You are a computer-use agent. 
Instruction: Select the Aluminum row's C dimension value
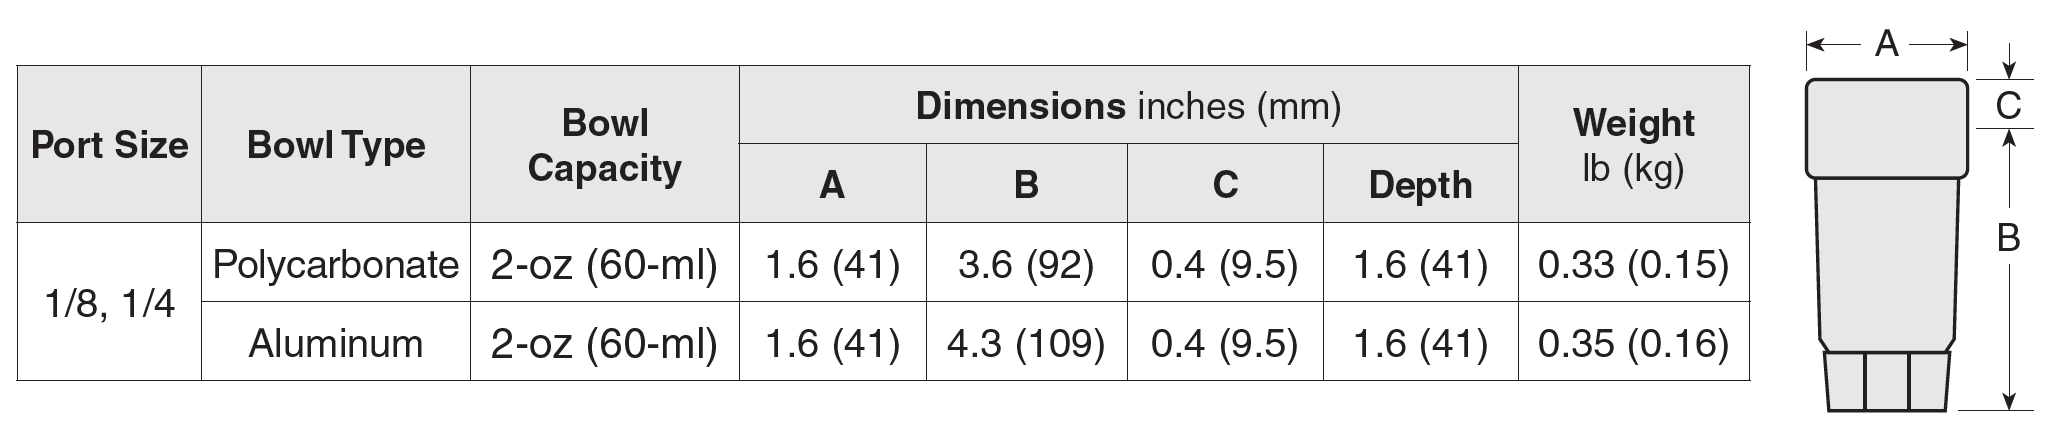pyautogui.click(x=1224, y=343)
